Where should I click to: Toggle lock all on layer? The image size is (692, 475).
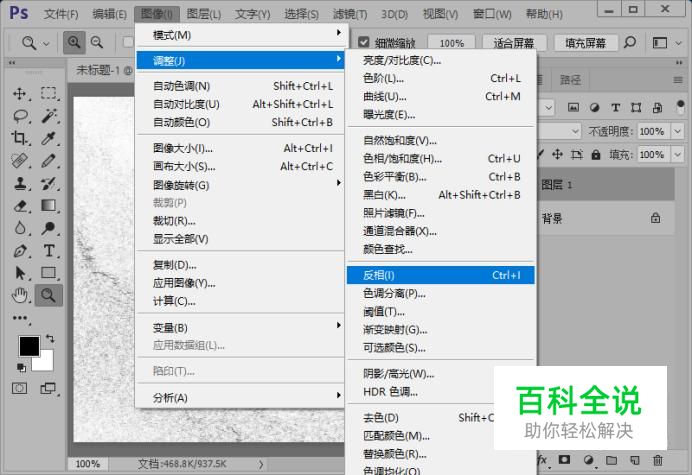tap(596, 155)
